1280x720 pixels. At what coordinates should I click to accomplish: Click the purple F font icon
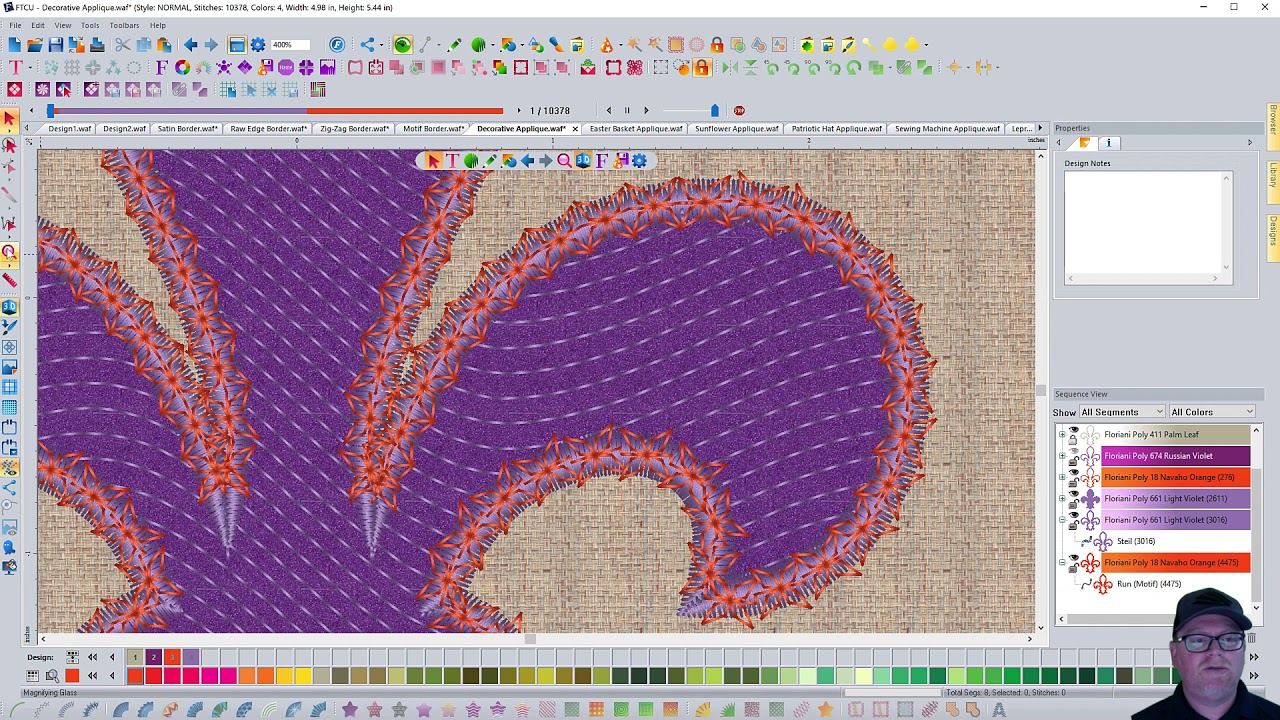pyautogui.click(x=162, y=67)
